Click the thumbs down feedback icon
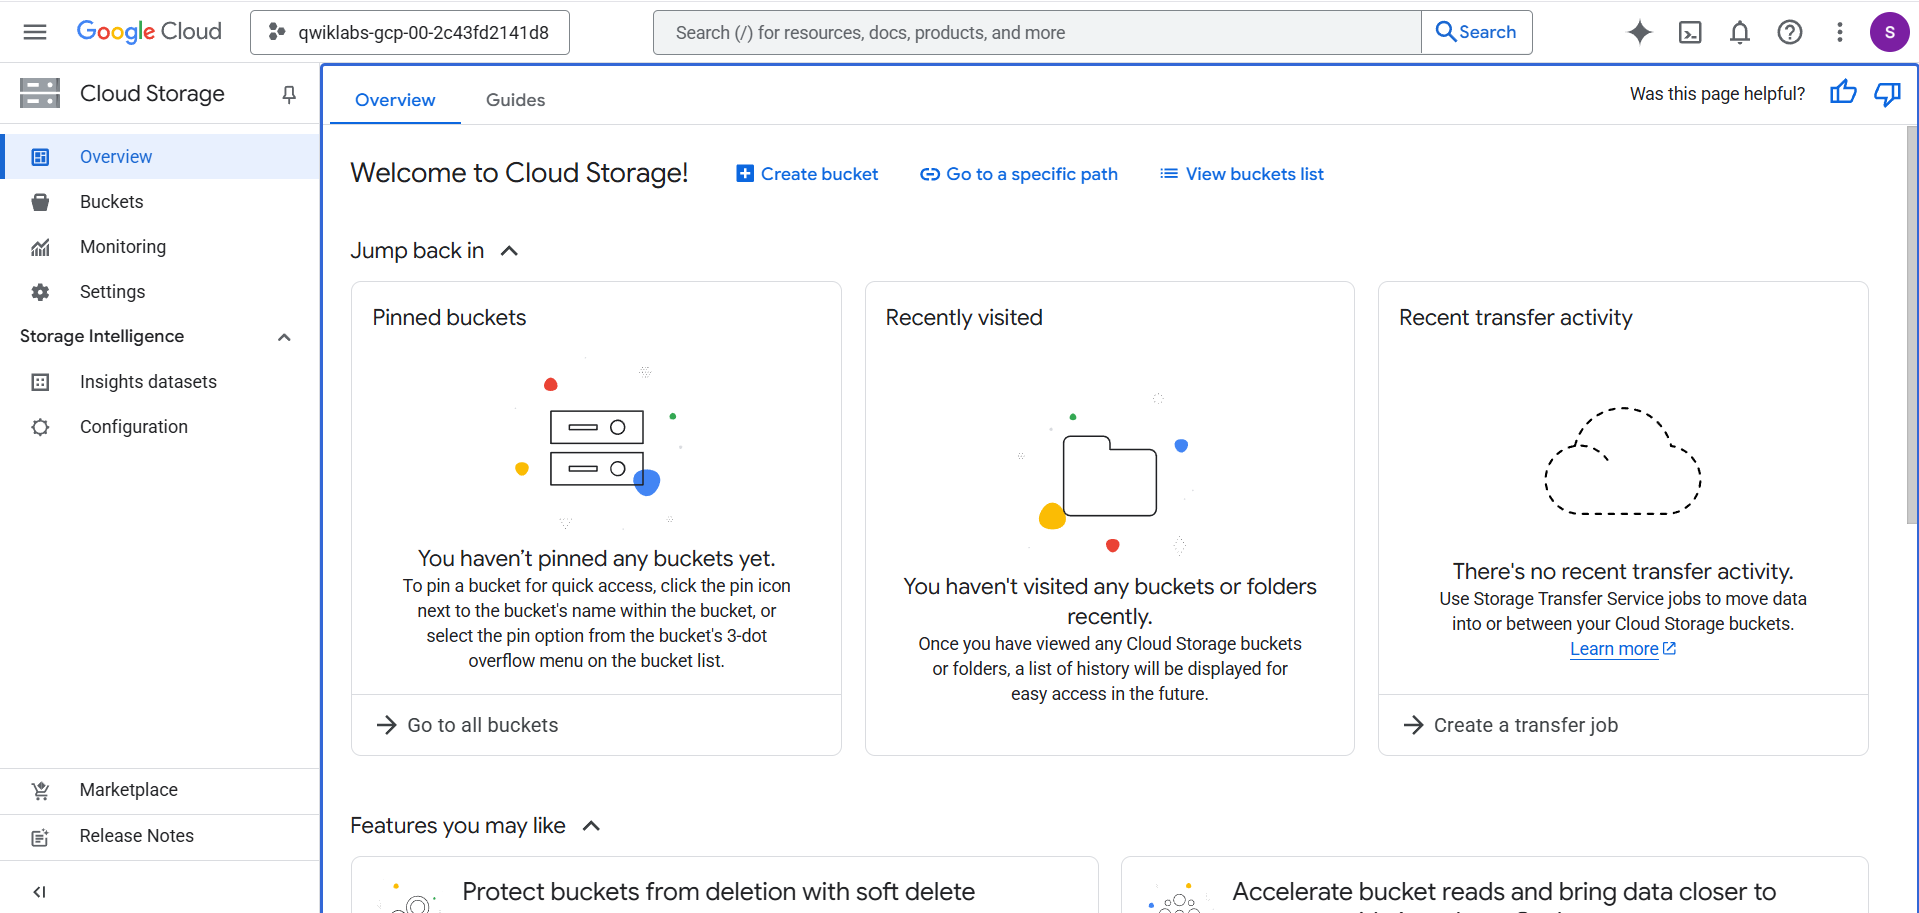Image resolution: width=1919 pixels, height=913 pixels. click(1887, 93)
